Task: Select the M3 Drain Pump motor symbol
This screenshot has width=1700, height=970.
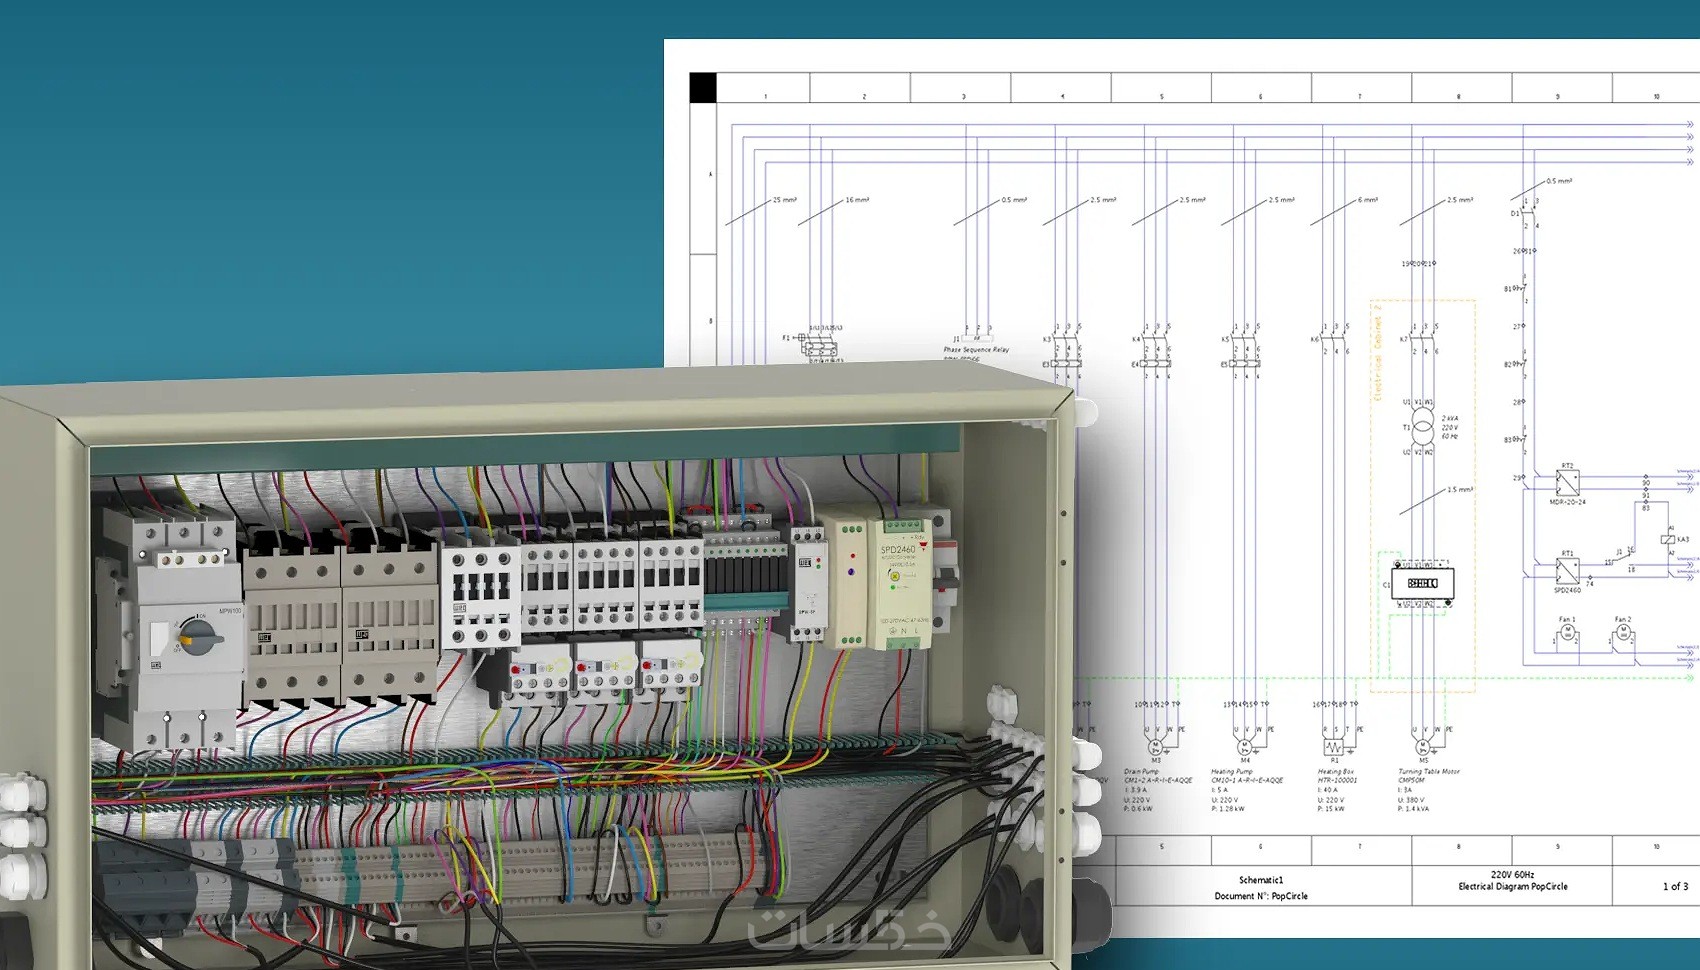Action: [x=1156, y=747]
